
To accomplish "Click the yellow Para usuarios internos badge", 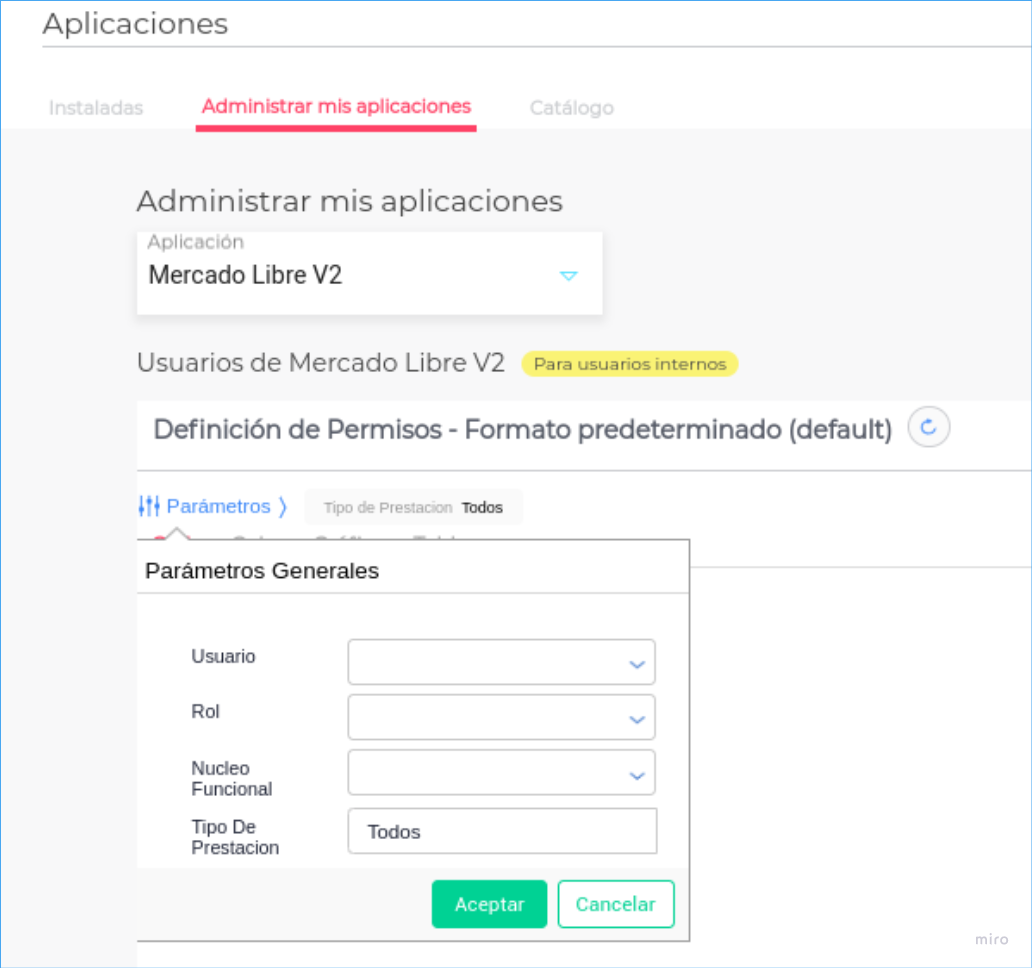I will click(x=629, y=364).
